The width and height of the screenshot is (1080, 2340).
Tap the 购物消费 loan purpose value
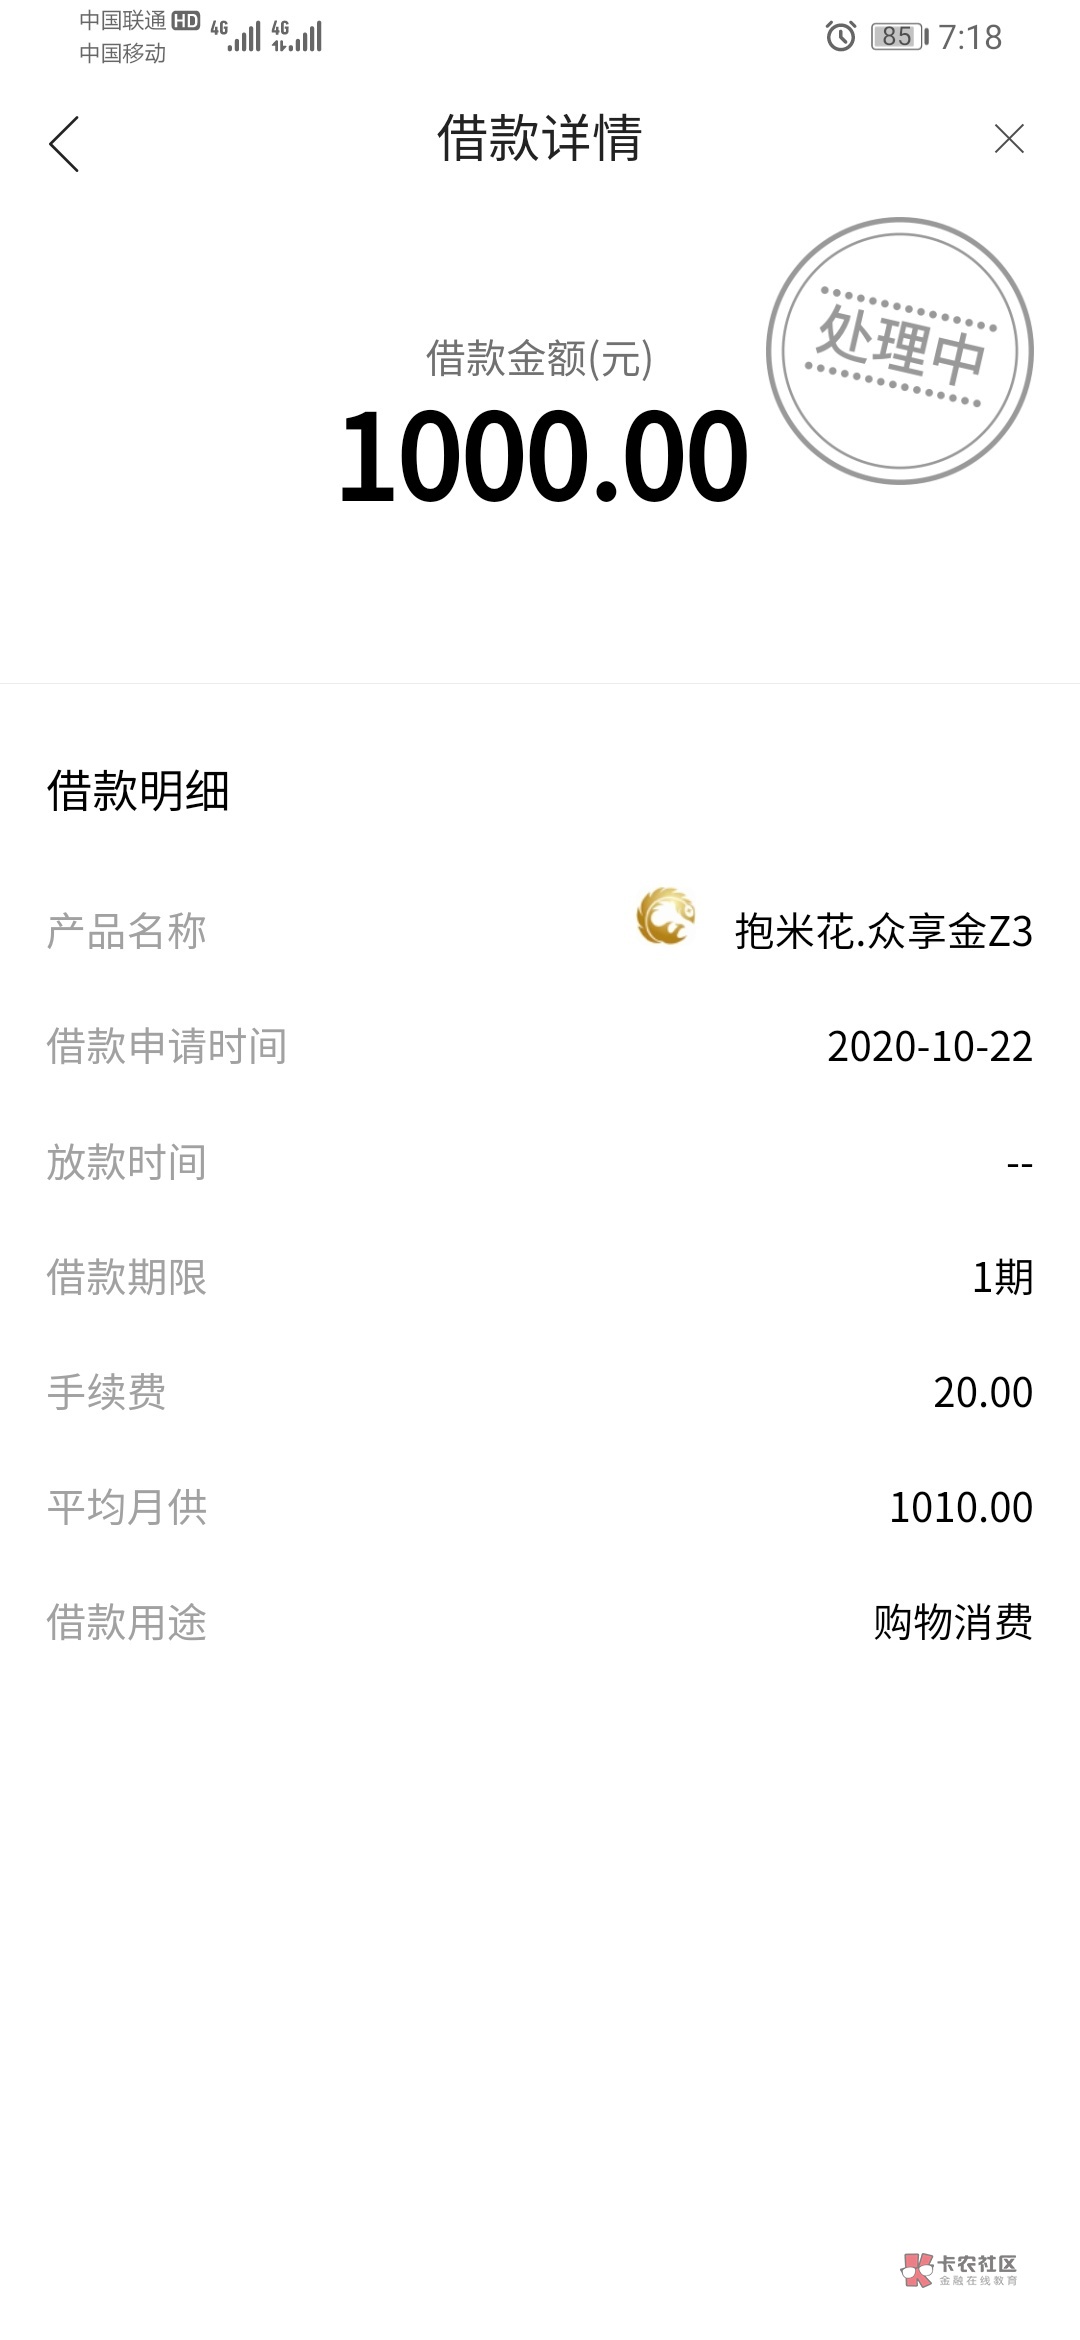pos(952,1622)
